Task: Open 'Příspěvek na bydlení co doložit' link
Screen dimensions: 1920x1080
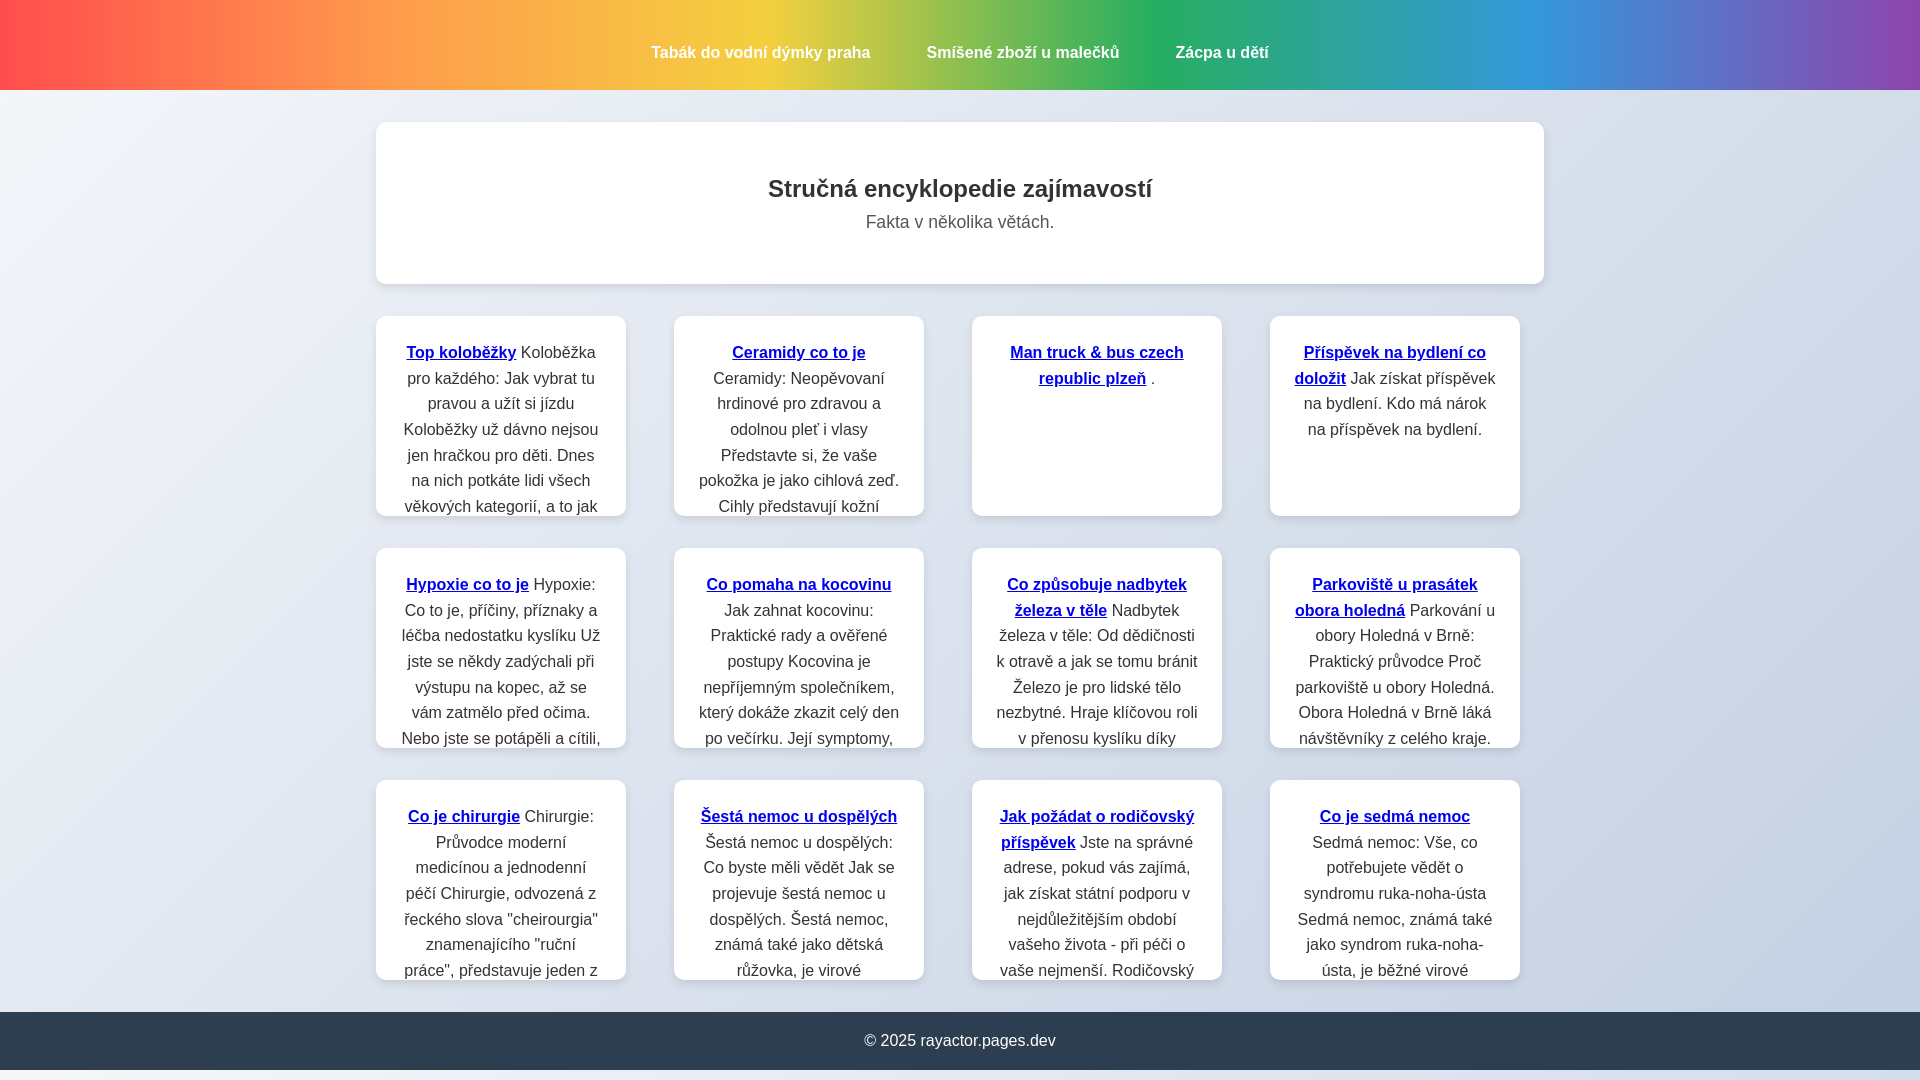Action: [x=1390, y=366]
